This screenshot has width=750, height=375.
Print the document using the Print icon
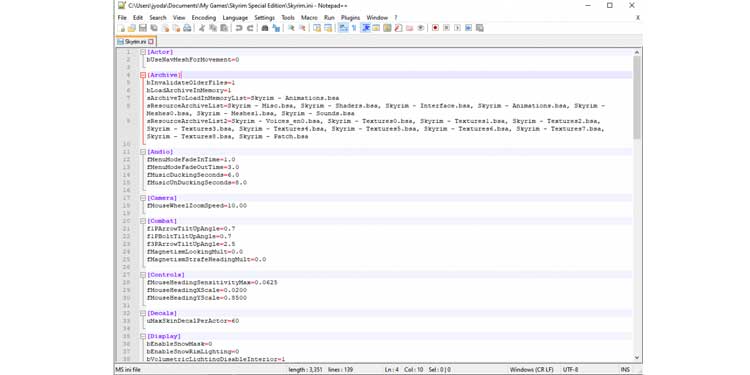click(x=188, y=28)
